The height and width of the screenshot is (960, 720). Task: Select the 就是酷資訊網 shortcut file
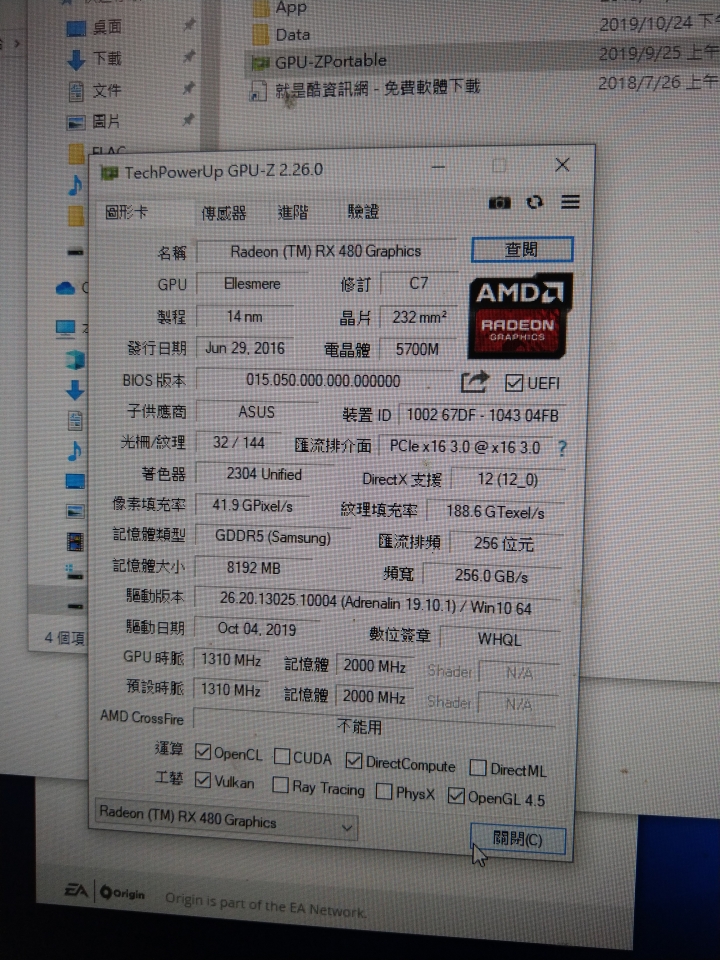pos(366,89)
